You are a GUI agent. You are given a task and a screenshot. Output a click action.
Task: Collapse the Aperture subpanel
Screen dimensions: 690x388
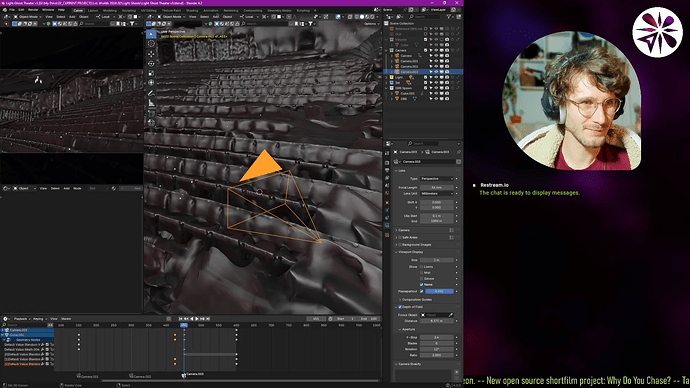407,329
